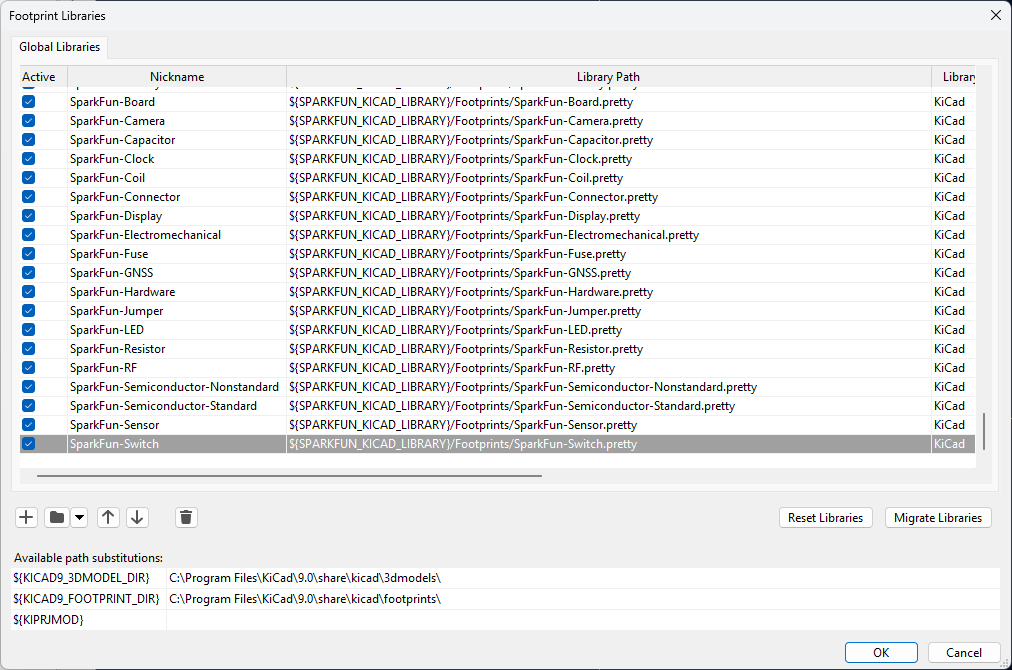Toggle Active checkbox for SparkFun-Clock
Image resolution: width=1012 pixels, height=670 pixels.
[x=28, y=159]
